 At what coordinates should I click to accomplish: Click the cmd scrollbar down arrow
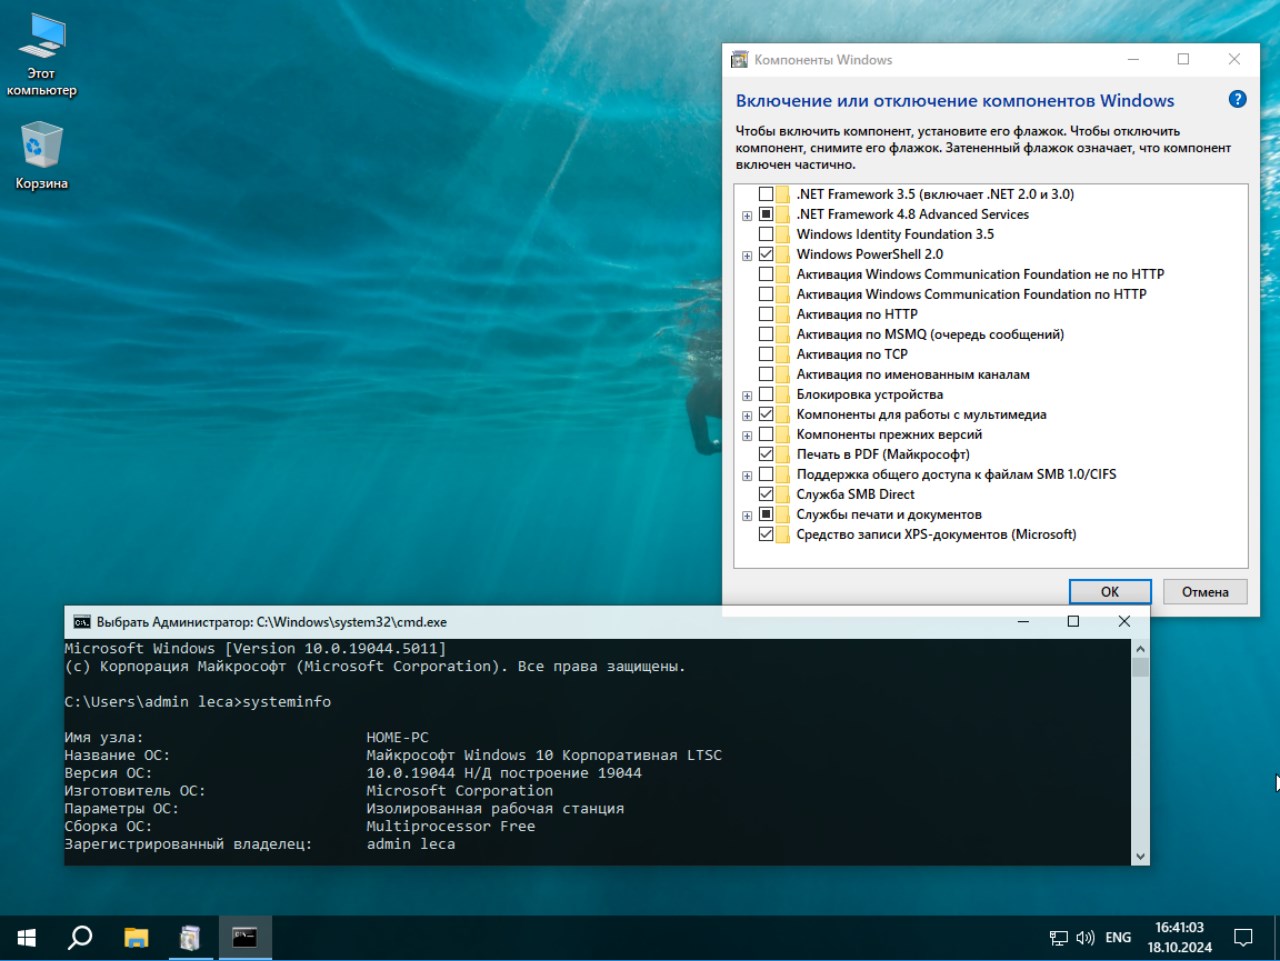click(1140, 856)
